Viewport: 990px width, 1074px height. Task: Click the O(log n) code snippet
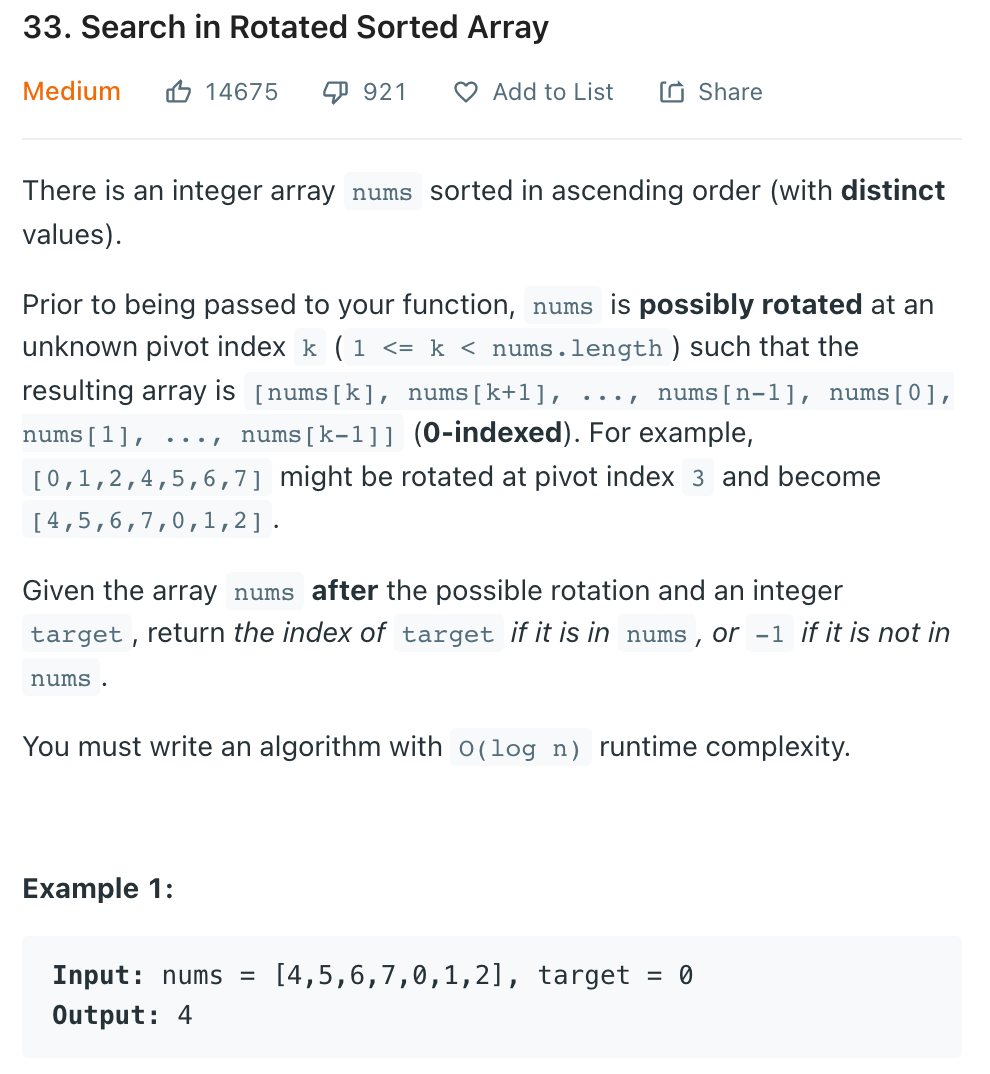pos(520,747)
